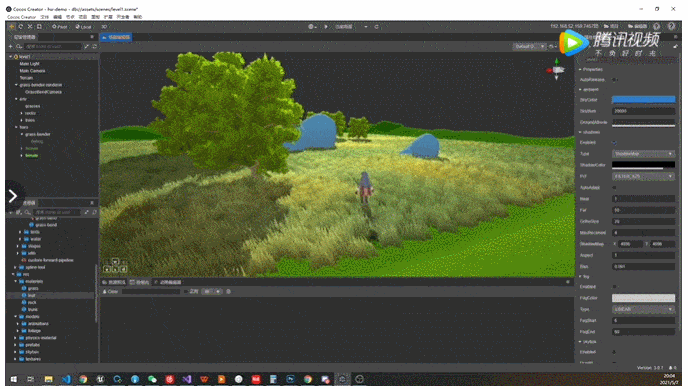688x389 pixels.
Task: Toggle Pivot mode button
Action: 59,27
